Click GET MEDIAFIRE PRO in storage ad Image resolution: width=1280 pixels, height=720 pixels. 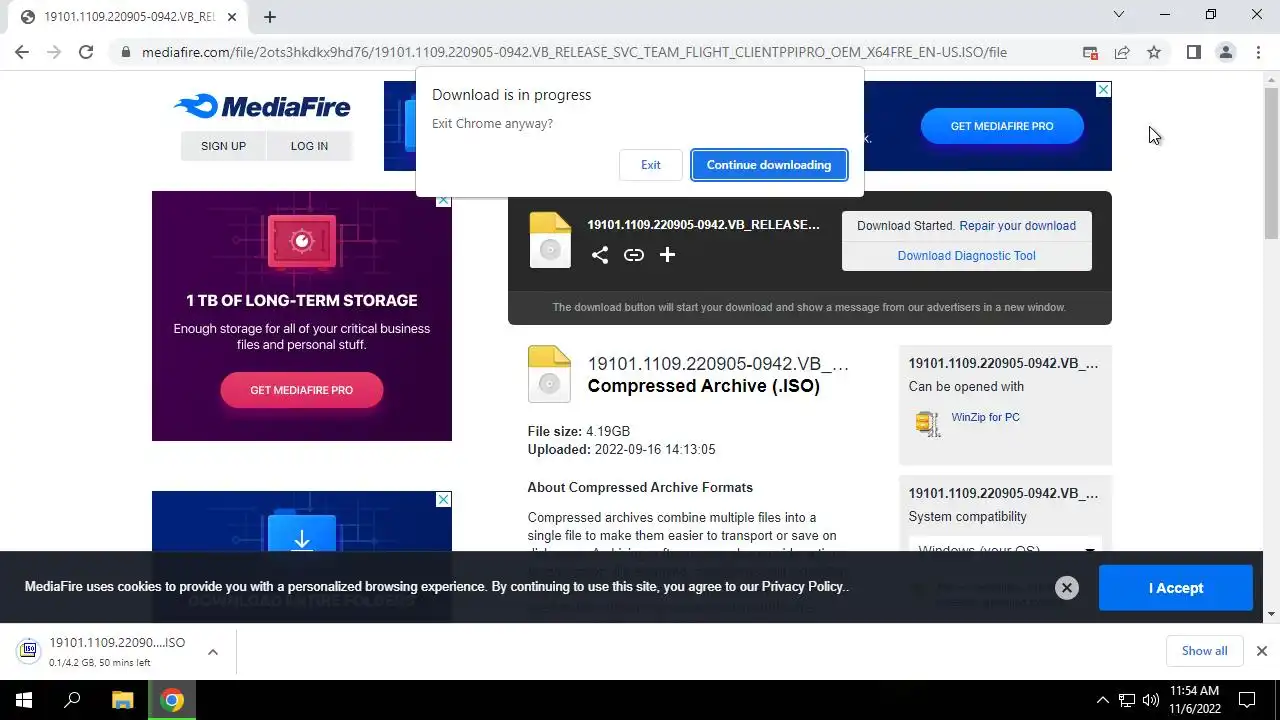(302, 390)
